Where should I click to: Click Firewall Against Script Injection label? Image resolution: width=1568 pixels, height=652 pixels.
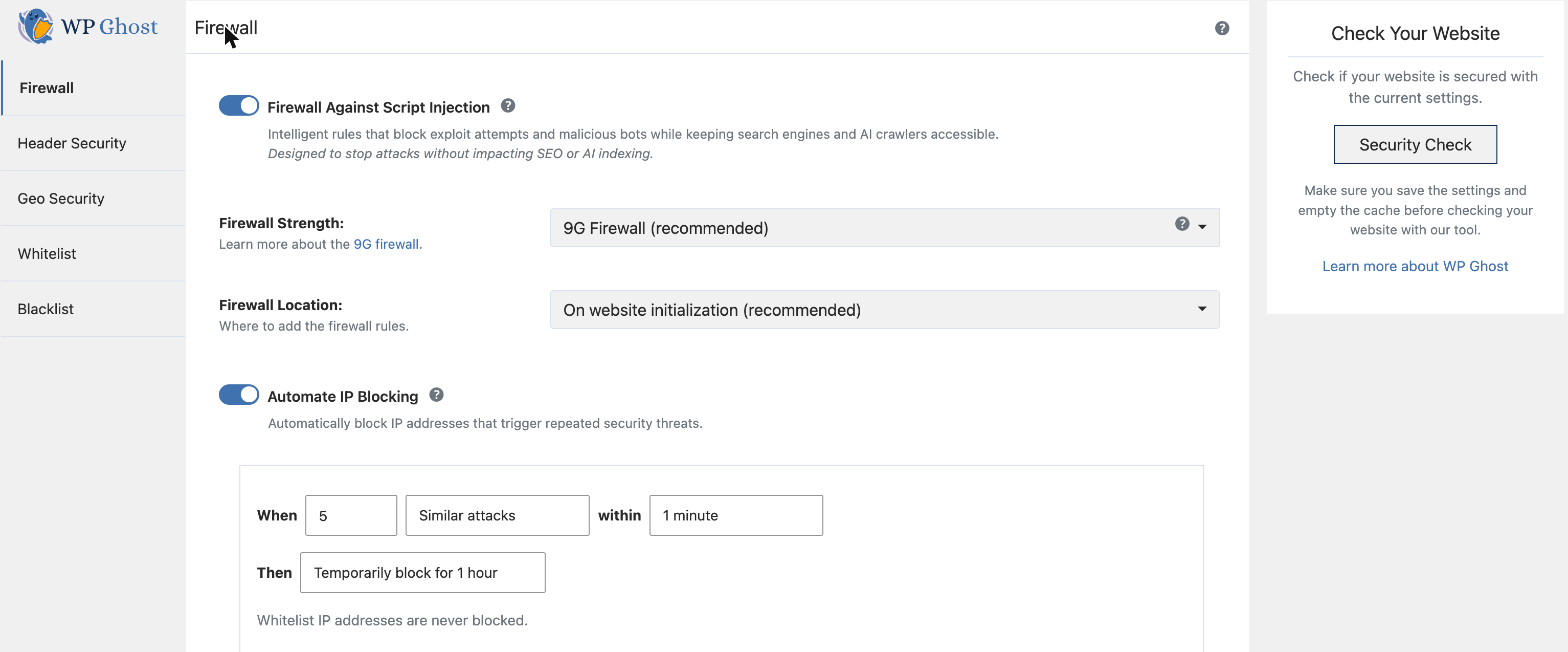(x=379, y=107)
